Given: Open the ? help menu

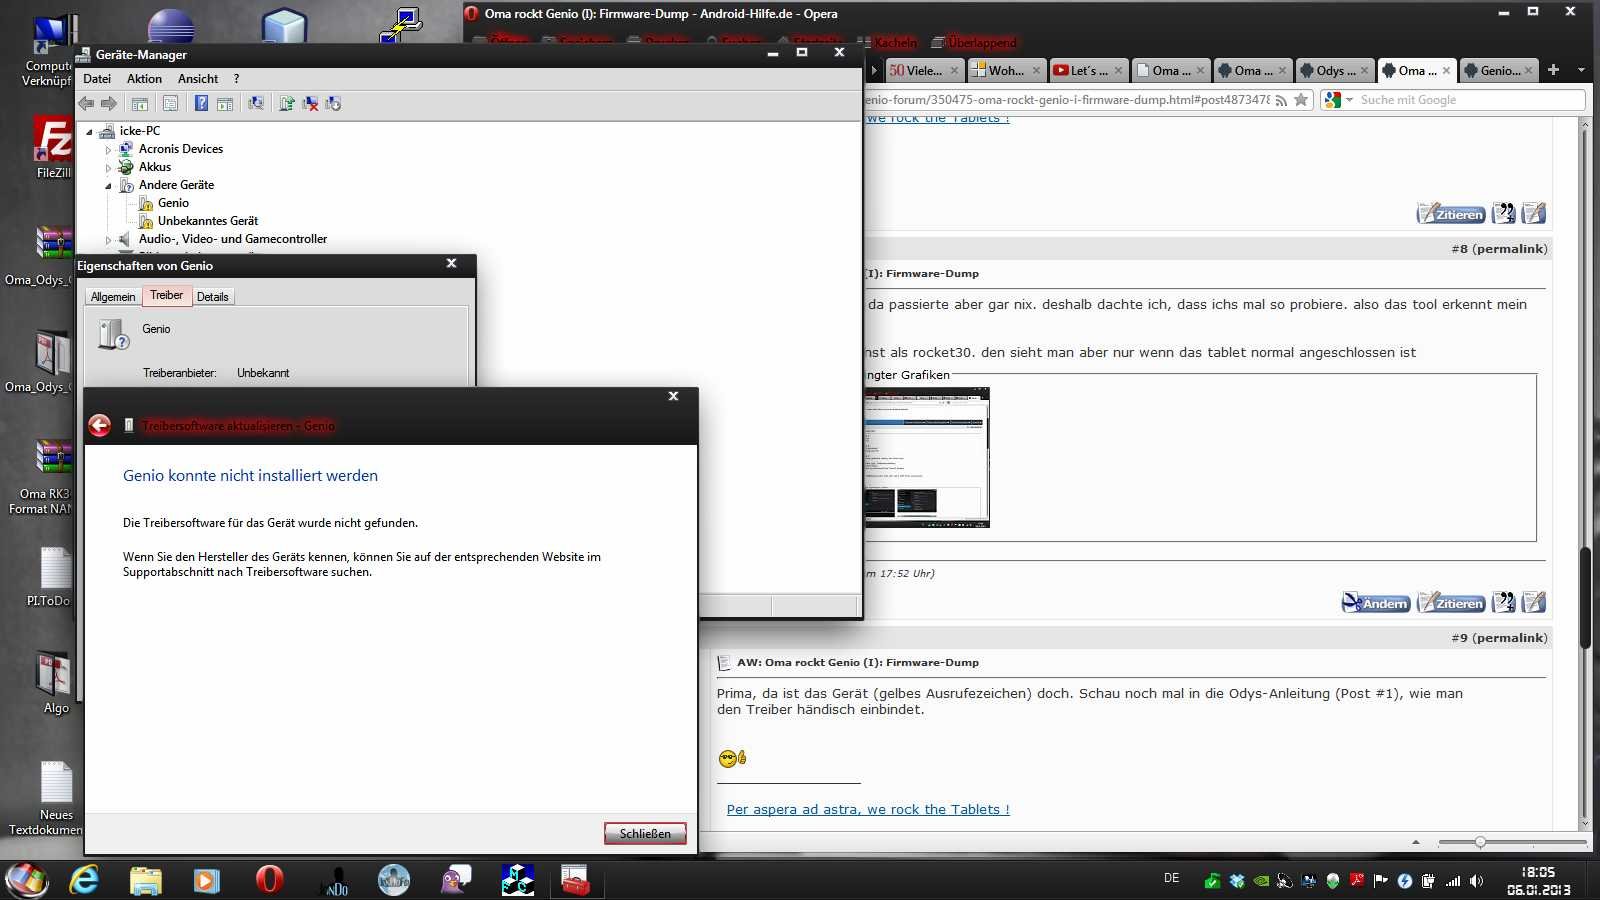Looking at the screenshot, I should point(236,79).
